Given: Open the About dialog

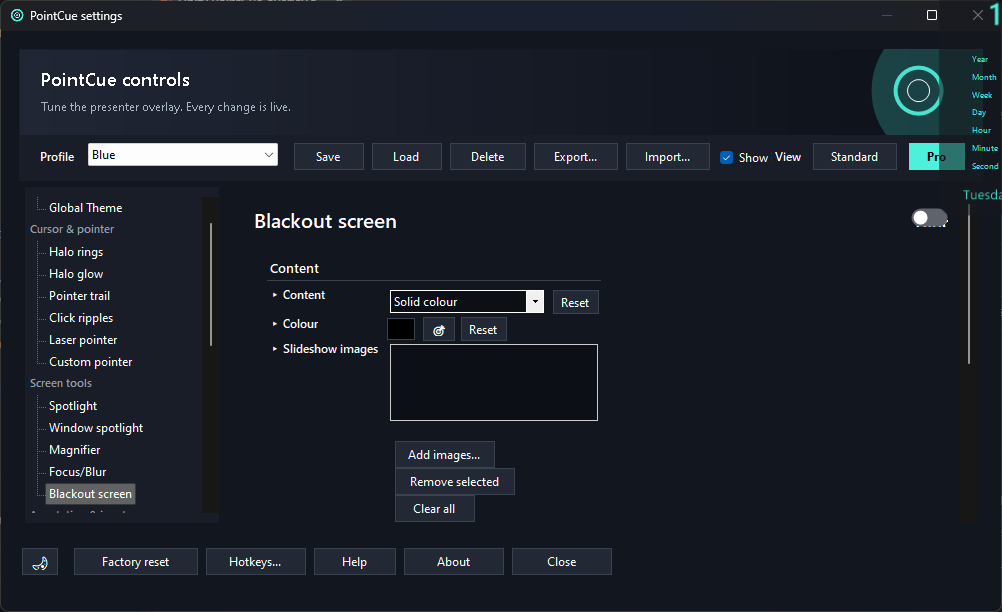Looking at the screenshot, I should 454,562.
